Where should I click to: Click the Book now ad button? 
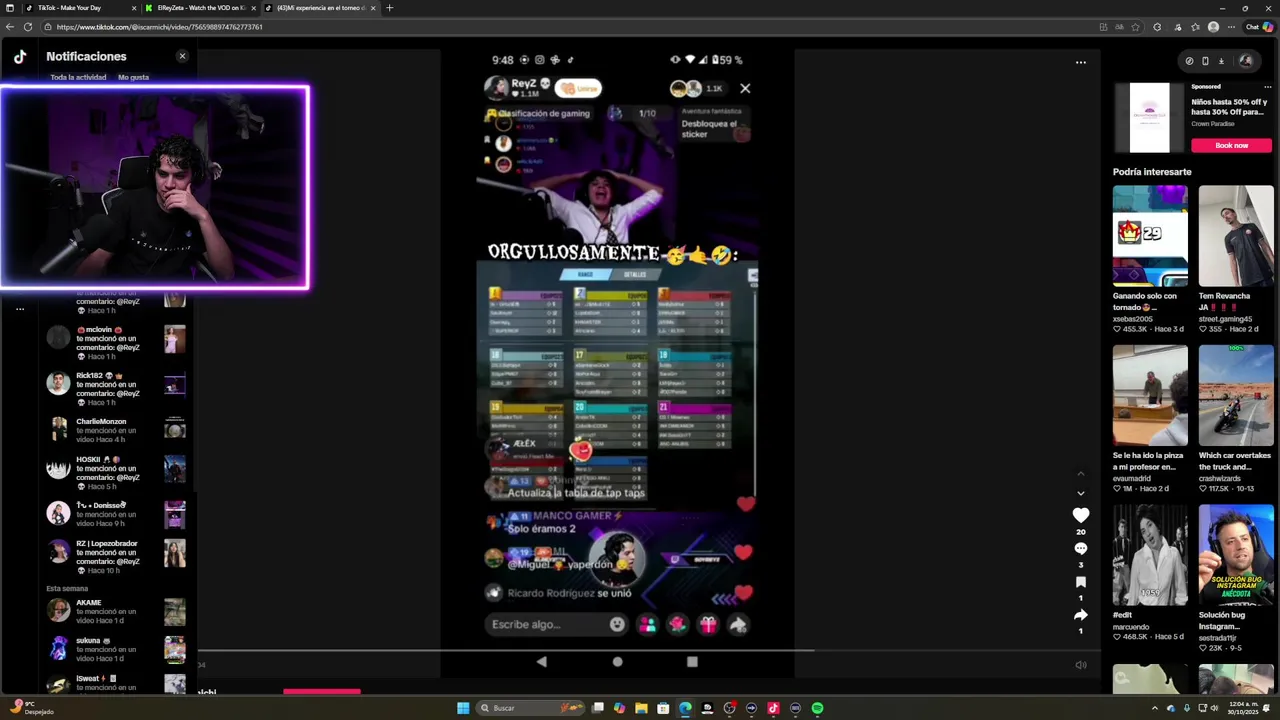pyautogui.click(x=1231, y=145)
